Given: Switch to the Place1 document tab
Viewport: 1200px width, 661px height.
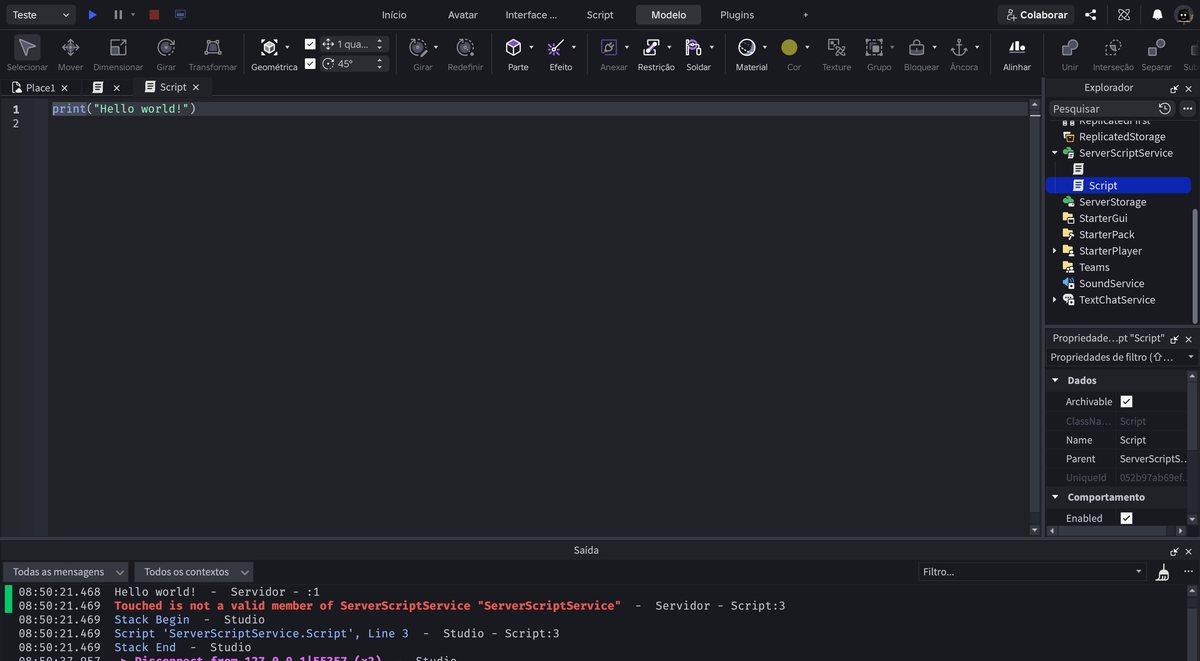Looking at the screenshot, I should click(x=40, y=88).
